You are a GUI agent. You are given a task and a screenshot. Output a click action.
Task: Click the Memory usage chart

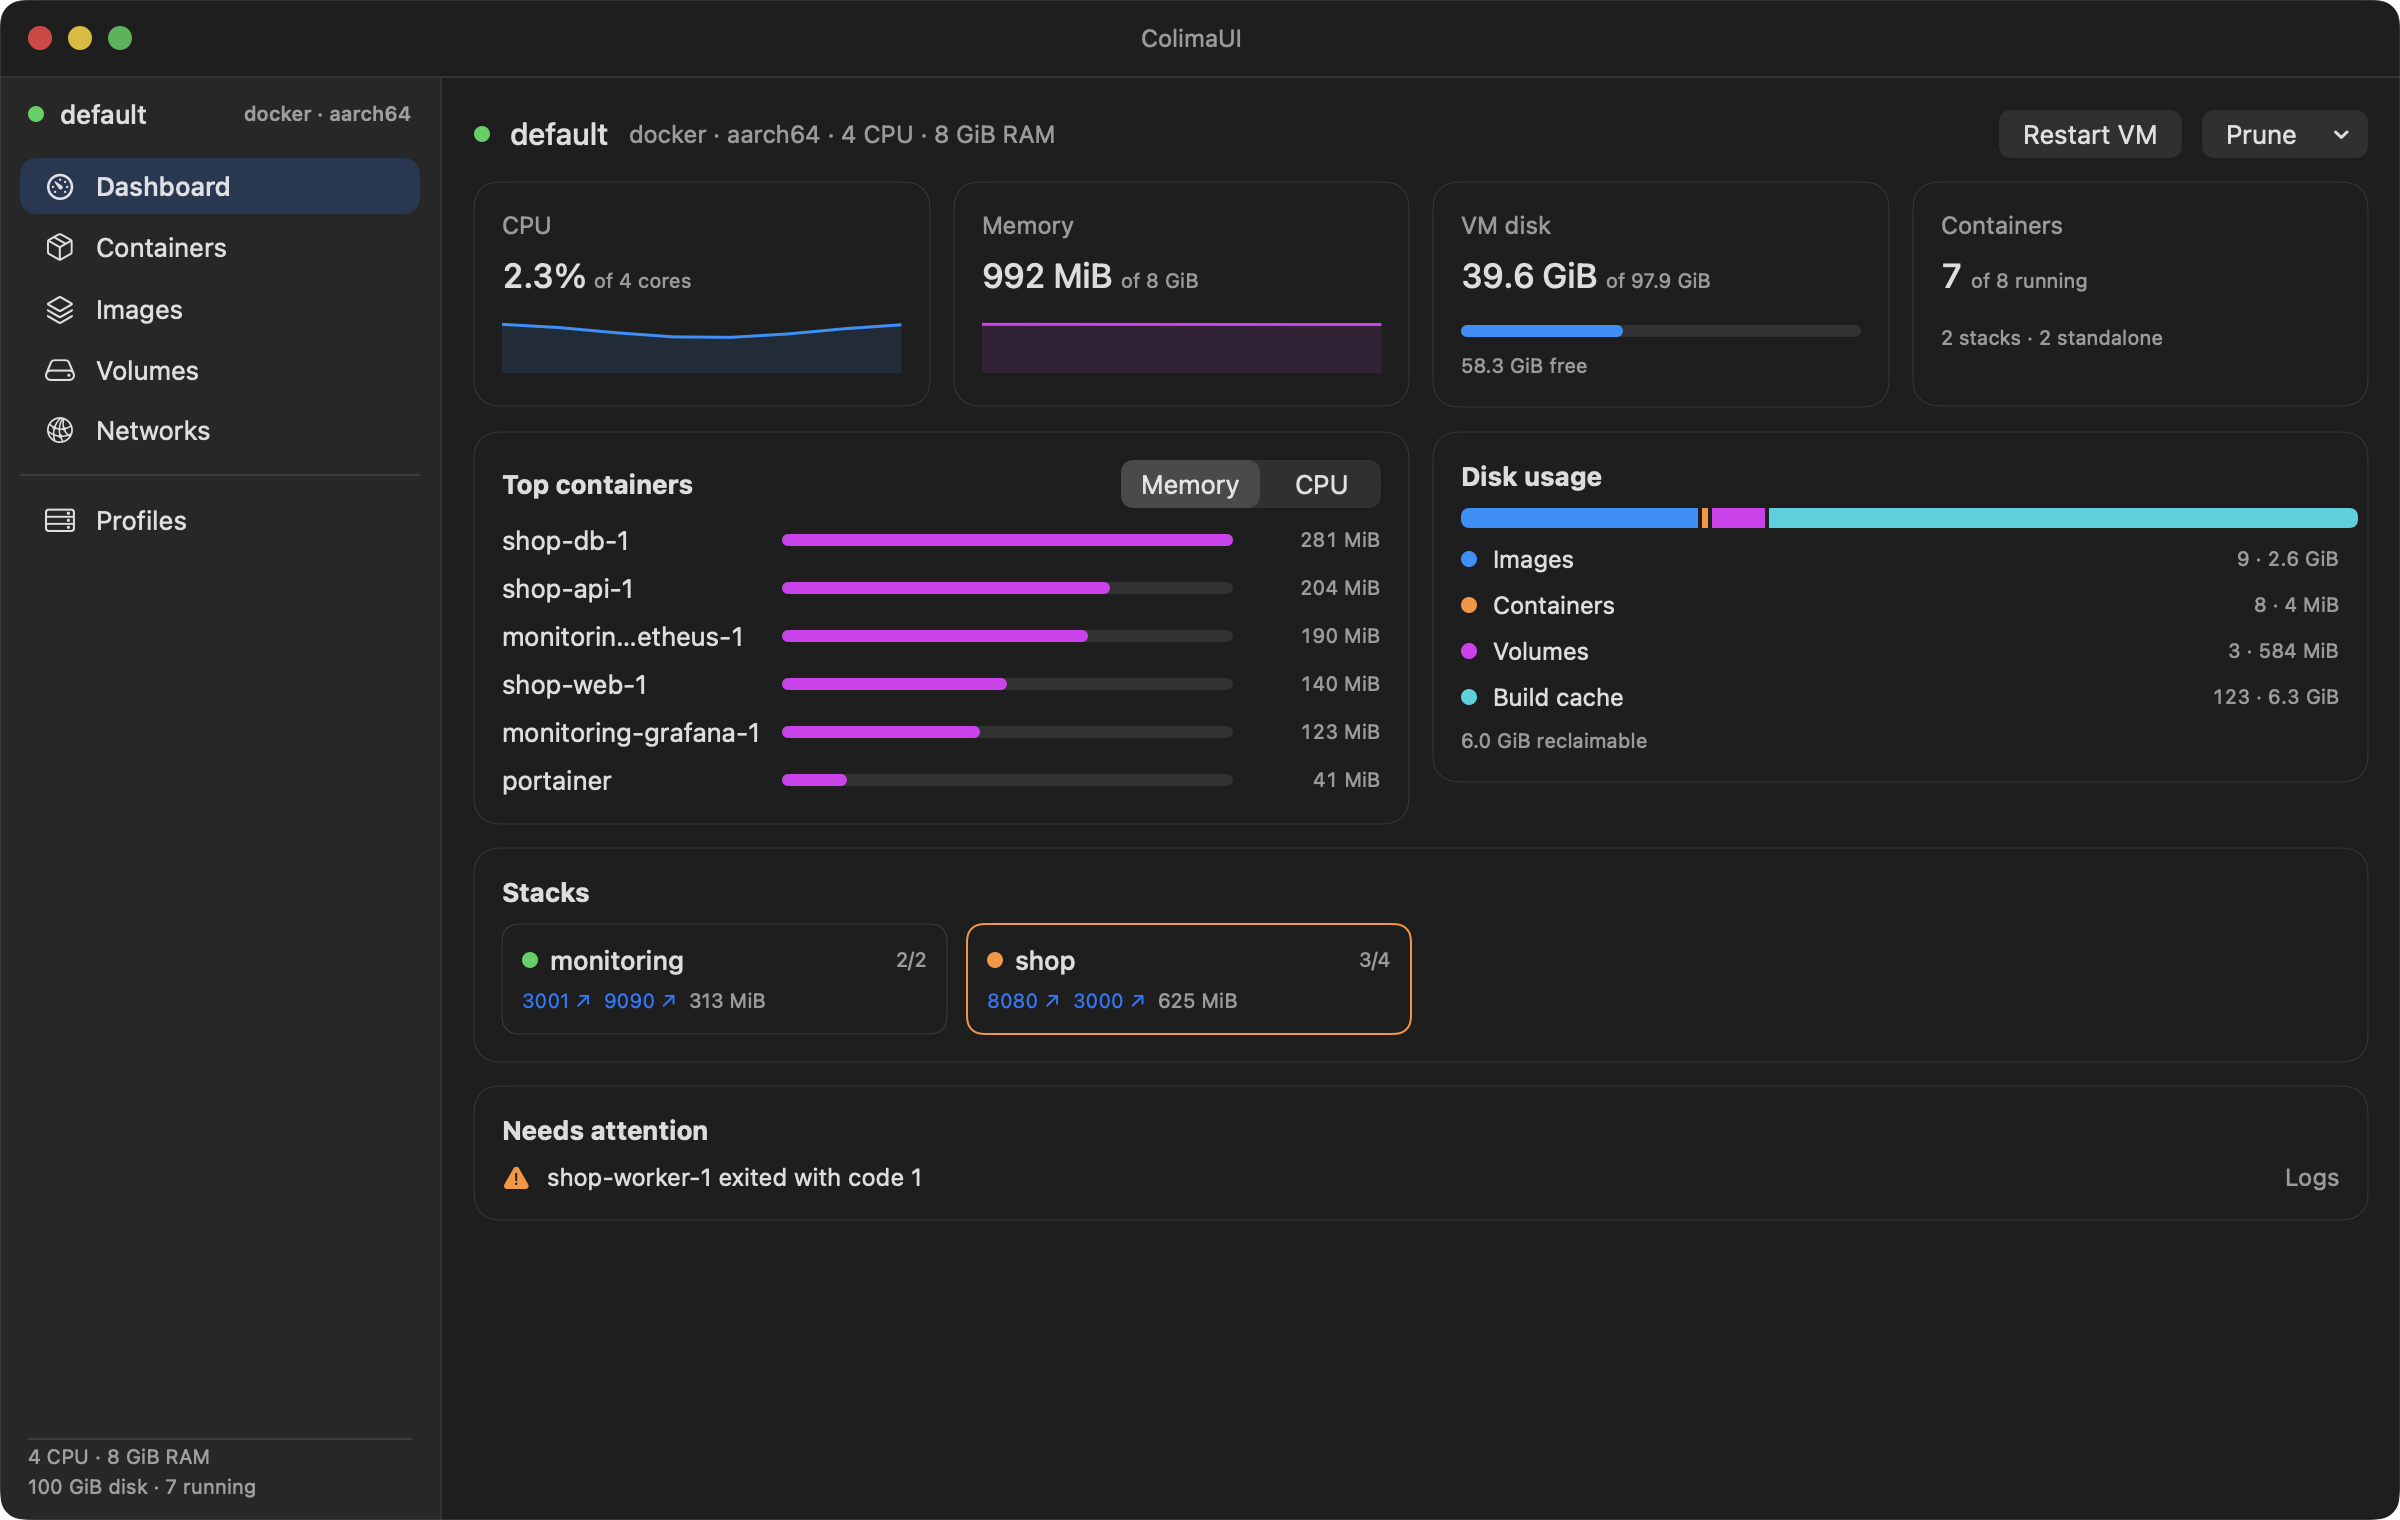coord(1182,347)
